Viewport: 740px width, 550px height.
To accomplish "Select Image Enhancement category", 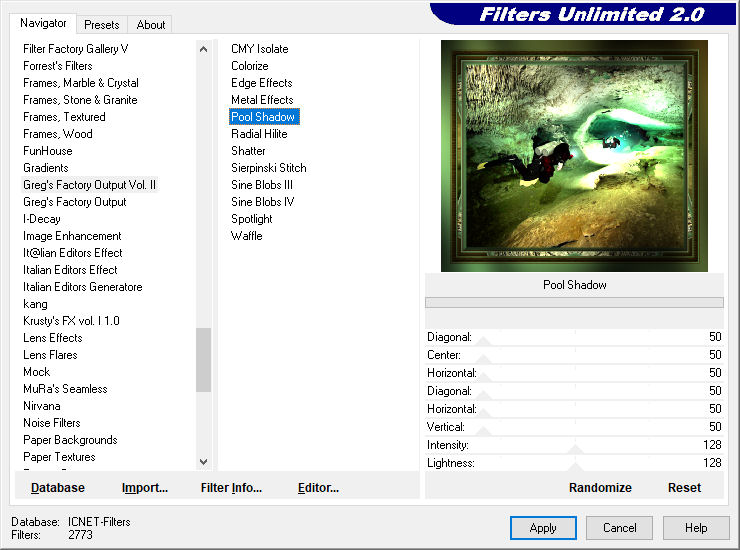I will (x=72, y=236).
